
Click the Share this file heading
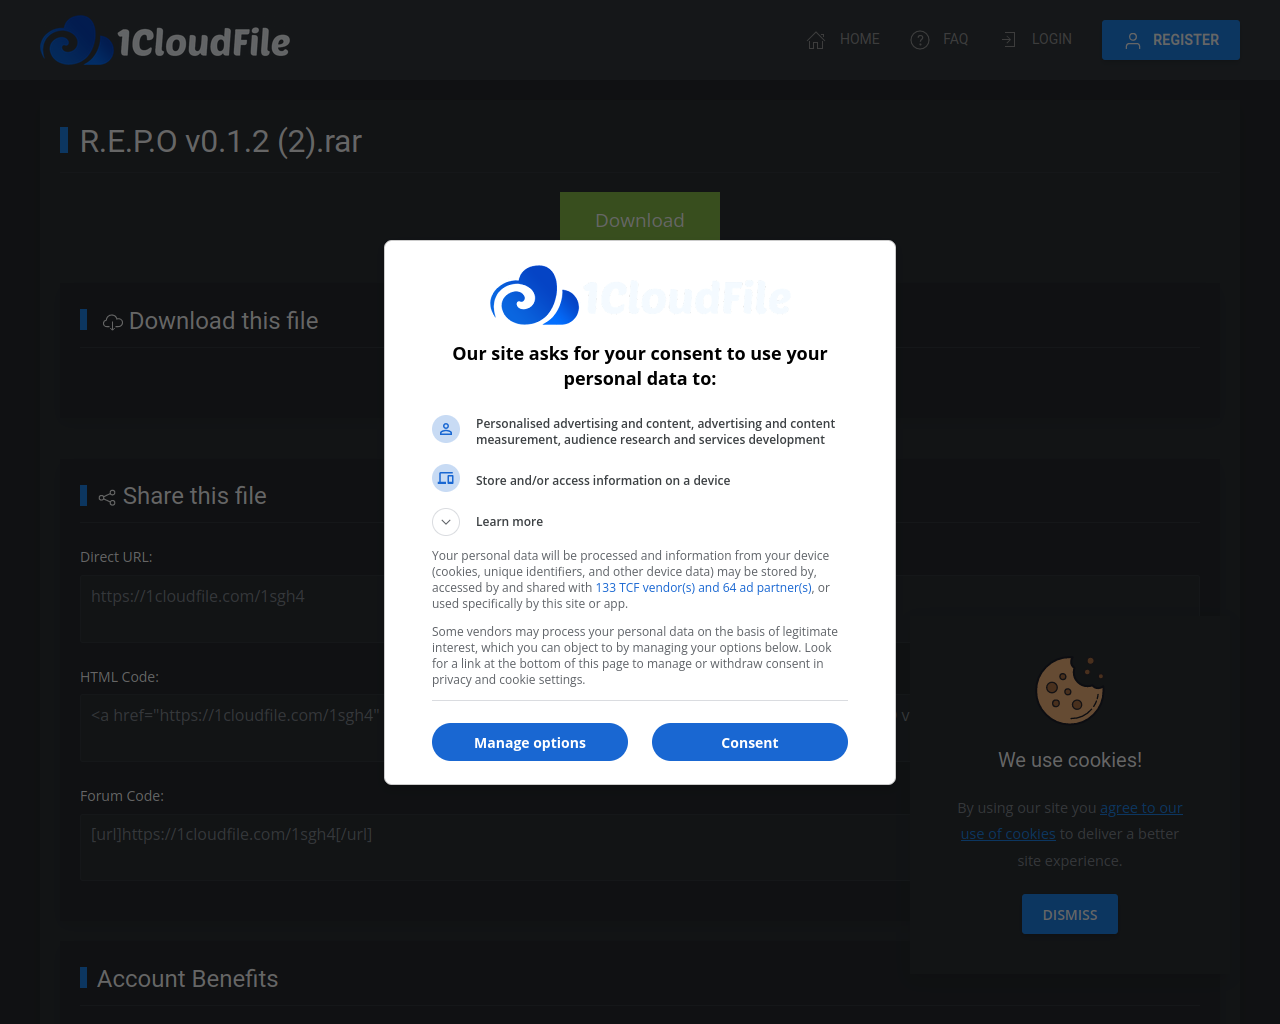(x=195, y=496)
